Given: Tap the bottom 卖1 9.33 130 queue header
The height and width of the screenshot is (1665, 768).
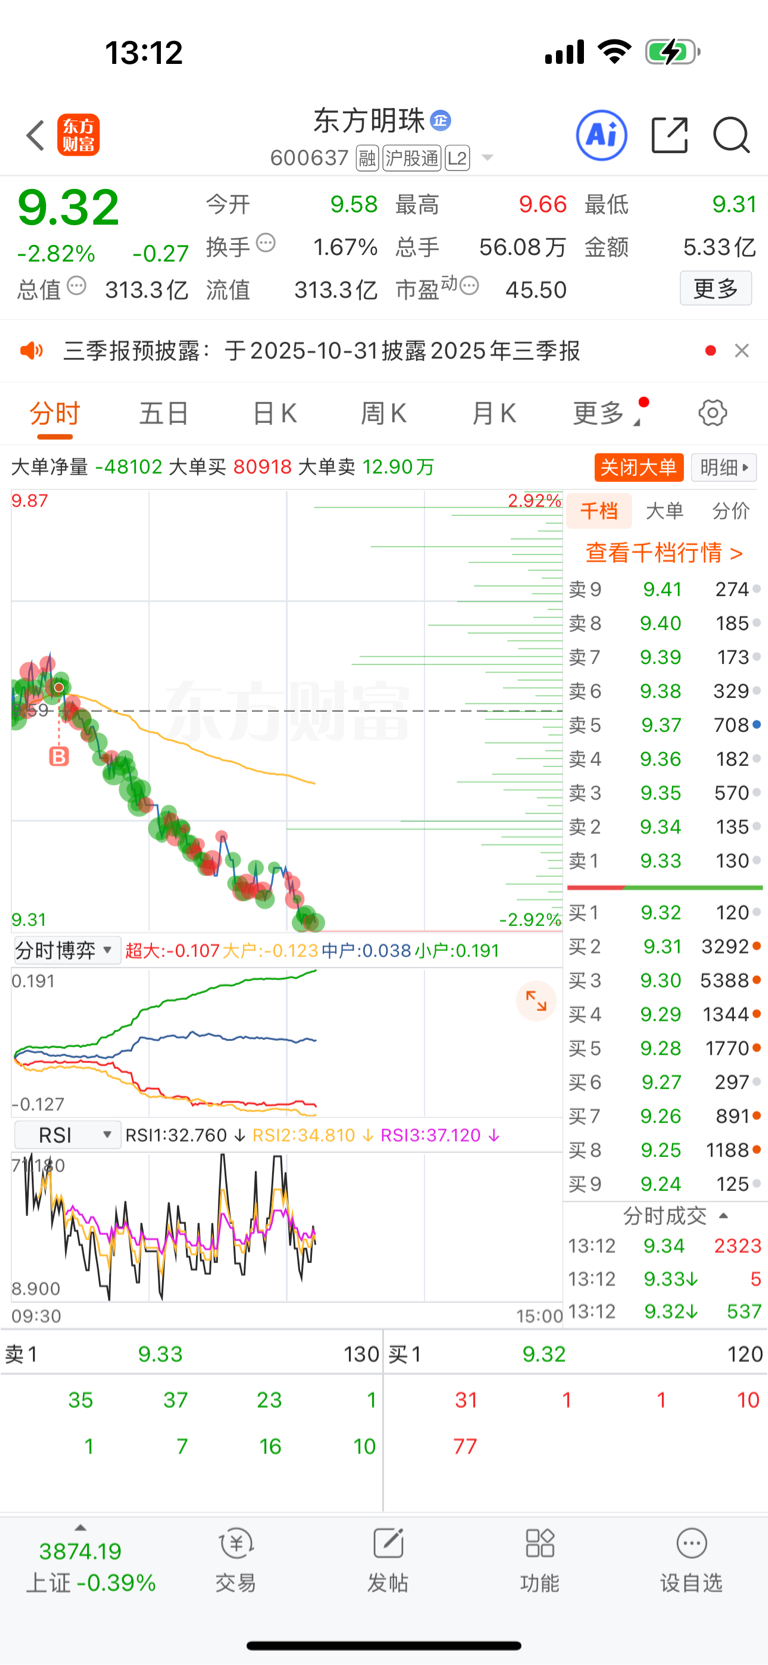Looking at the screenshot, I should (x=191, y=1354).
